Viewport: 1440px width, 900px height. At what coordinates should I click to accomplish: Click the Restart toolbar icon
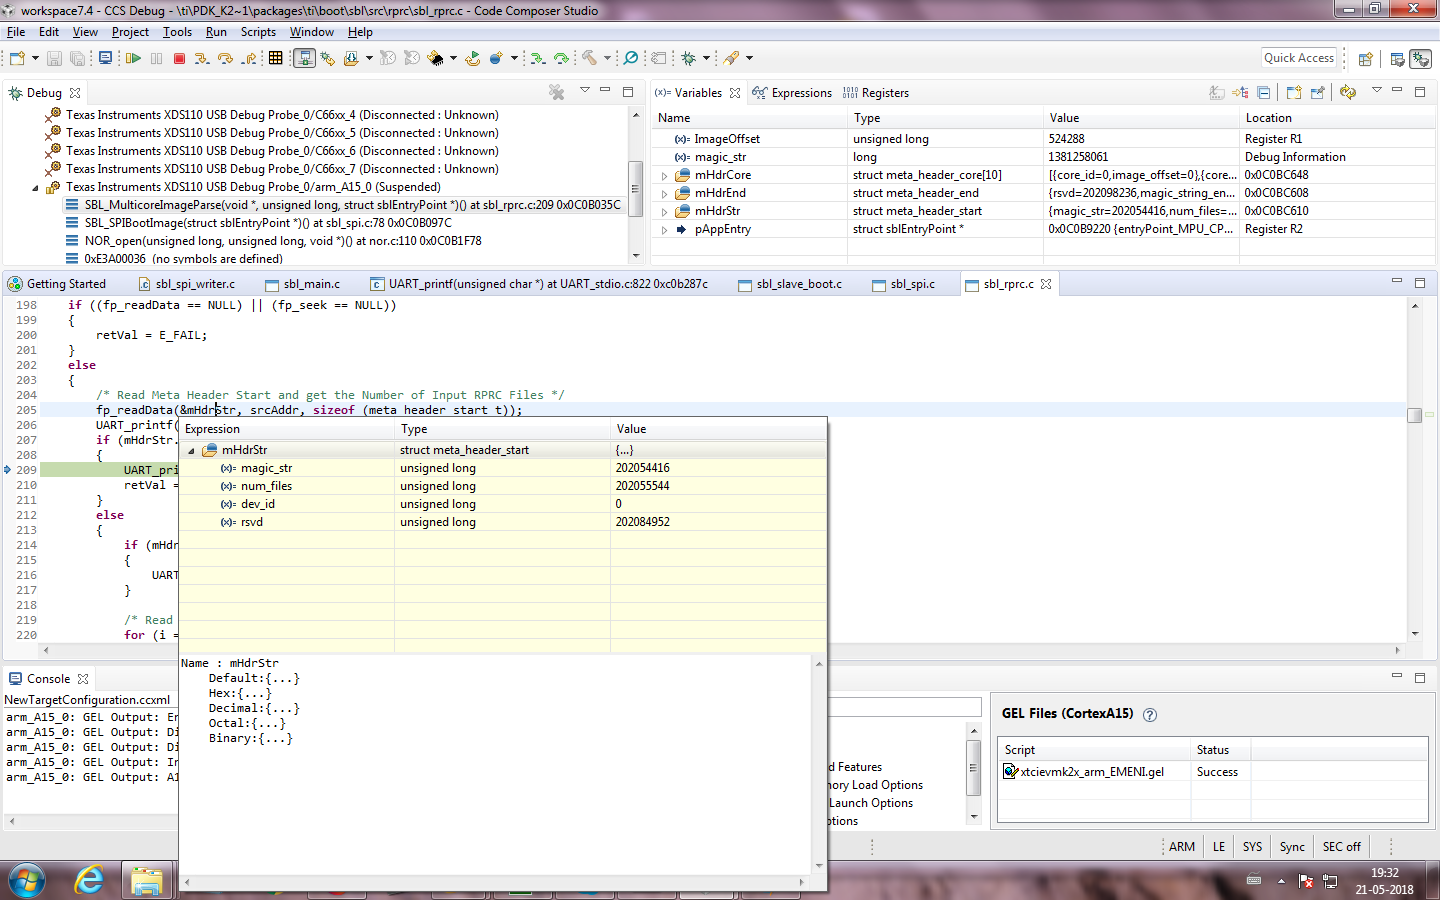click(473, 58)
